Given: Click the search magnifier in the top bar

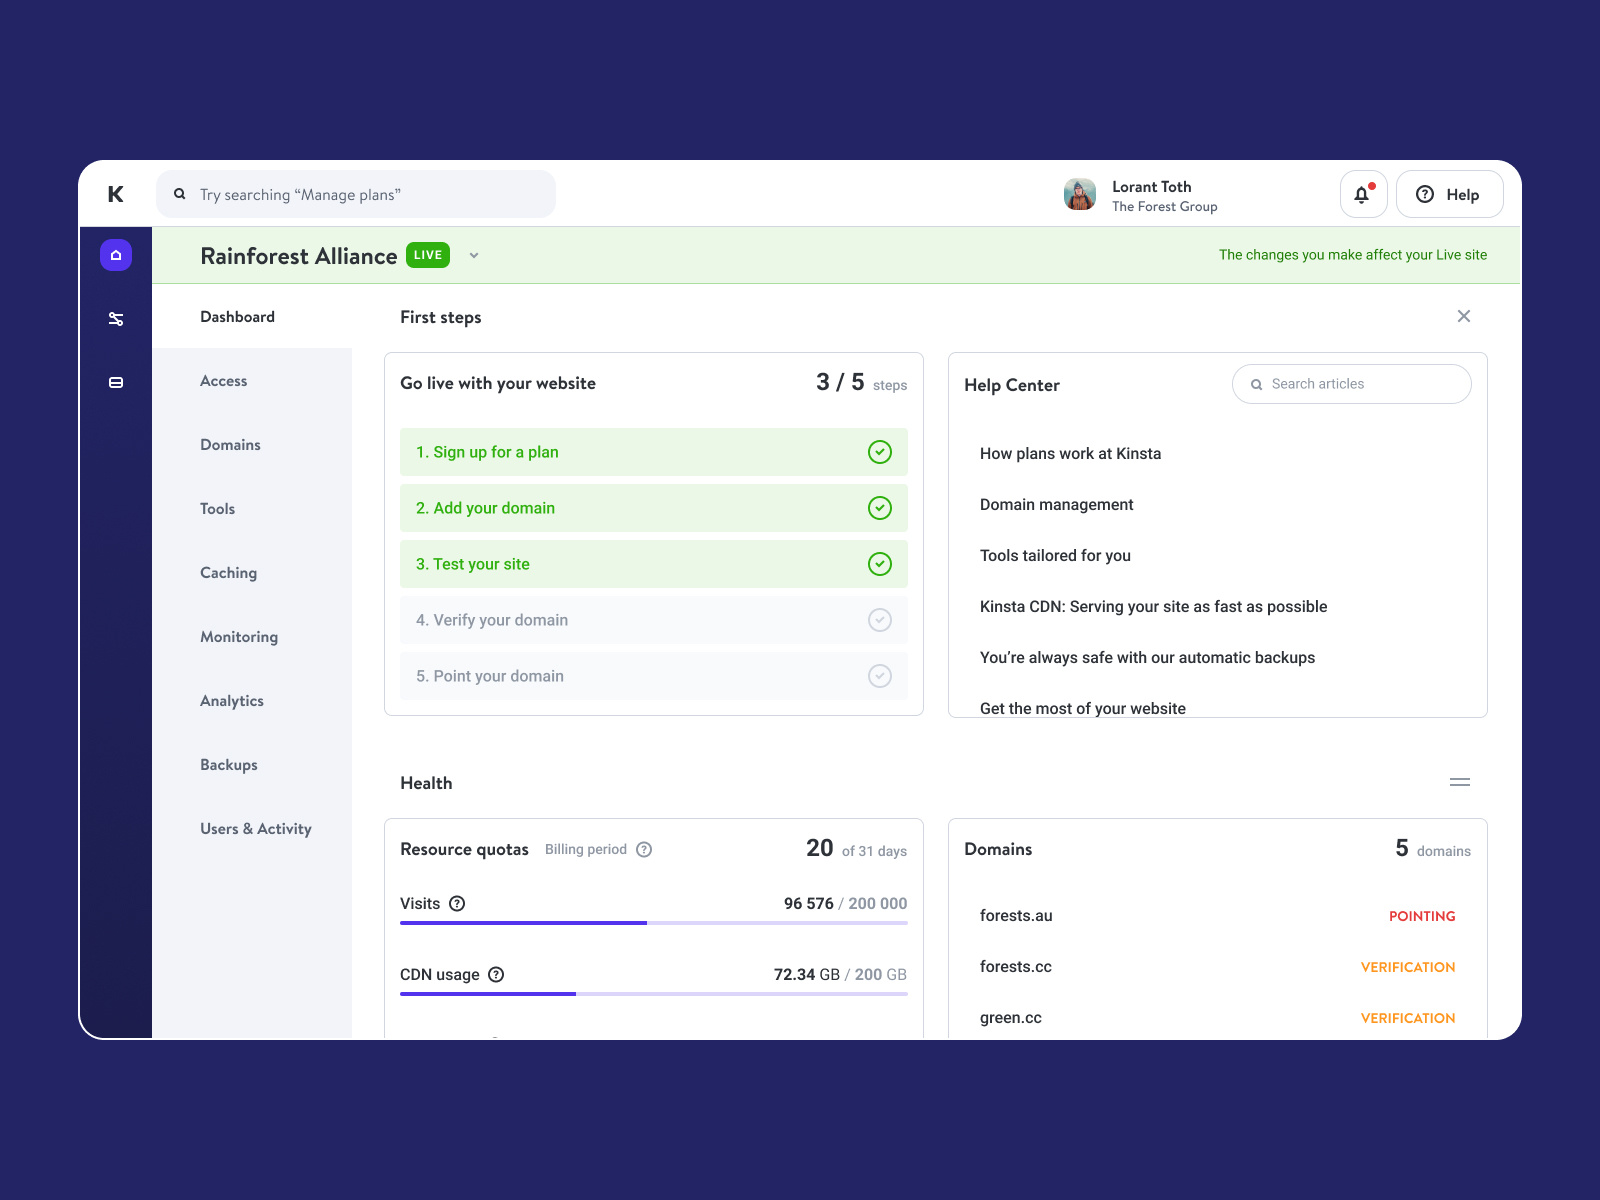Looking at the screenshot, I should click(x=180, y=194).
